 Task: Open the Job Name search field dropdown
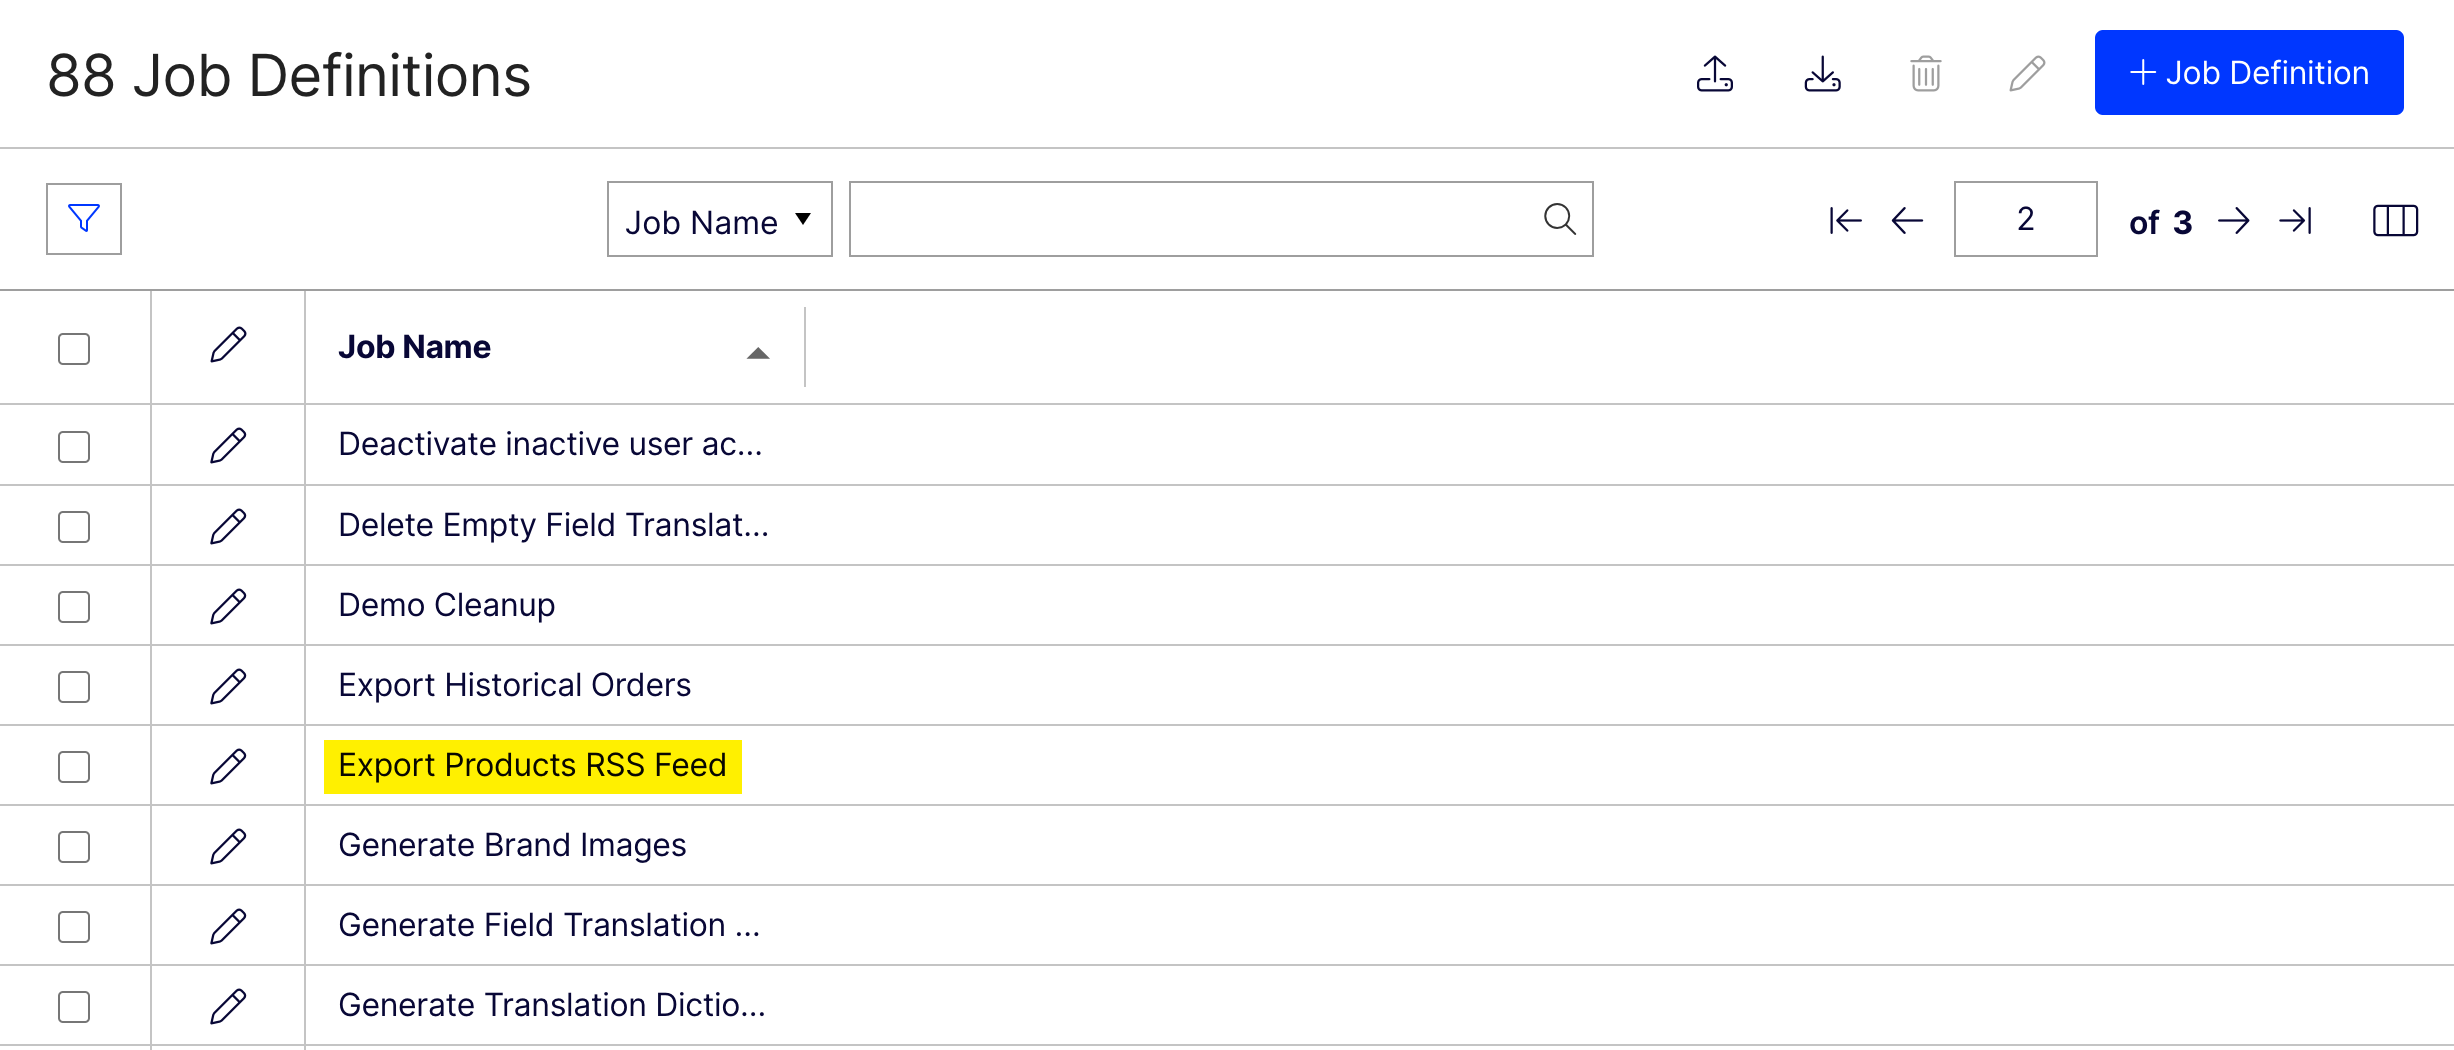(x=719, y=220)
